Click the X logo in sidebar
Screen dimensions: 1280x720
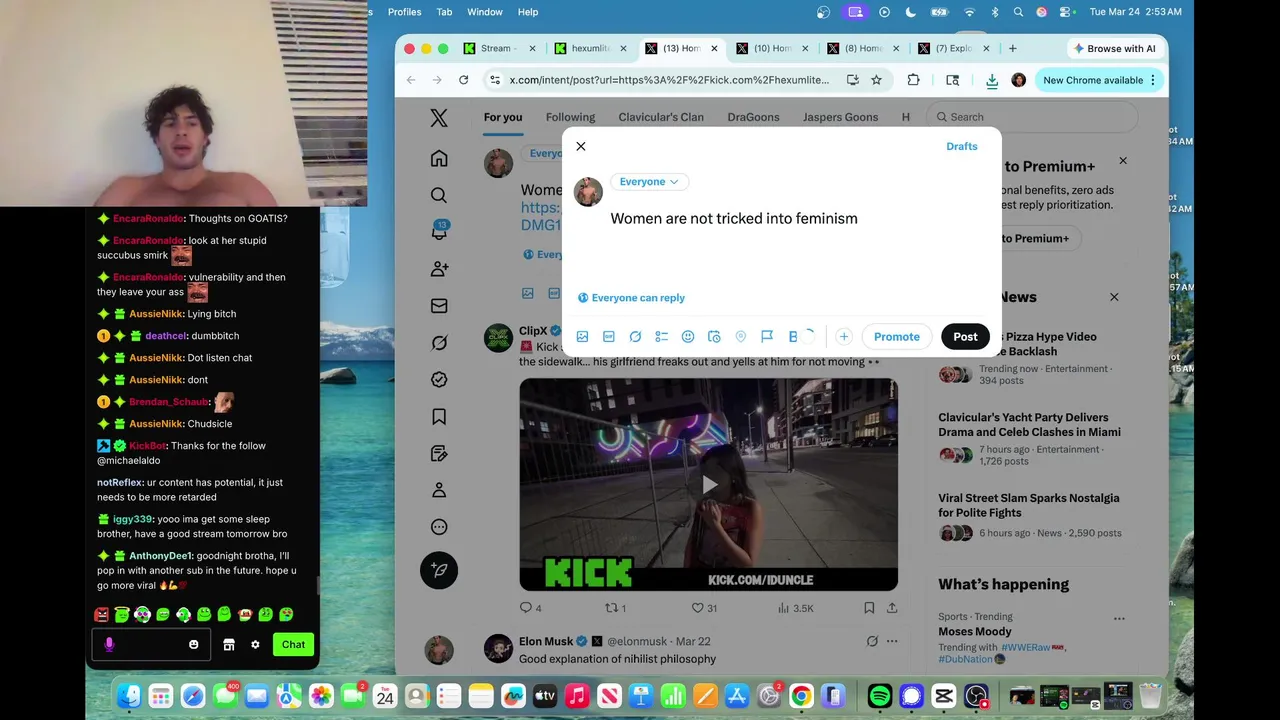point(439,118)
